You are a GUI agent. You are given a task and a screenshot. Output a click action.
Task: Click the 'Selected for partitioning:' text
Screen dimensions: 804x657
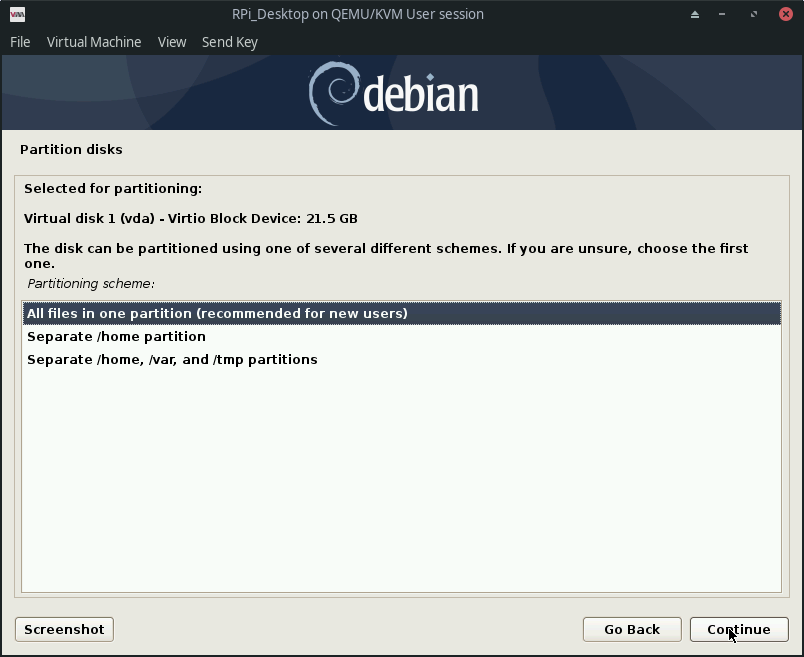click(x=113, y=189)
